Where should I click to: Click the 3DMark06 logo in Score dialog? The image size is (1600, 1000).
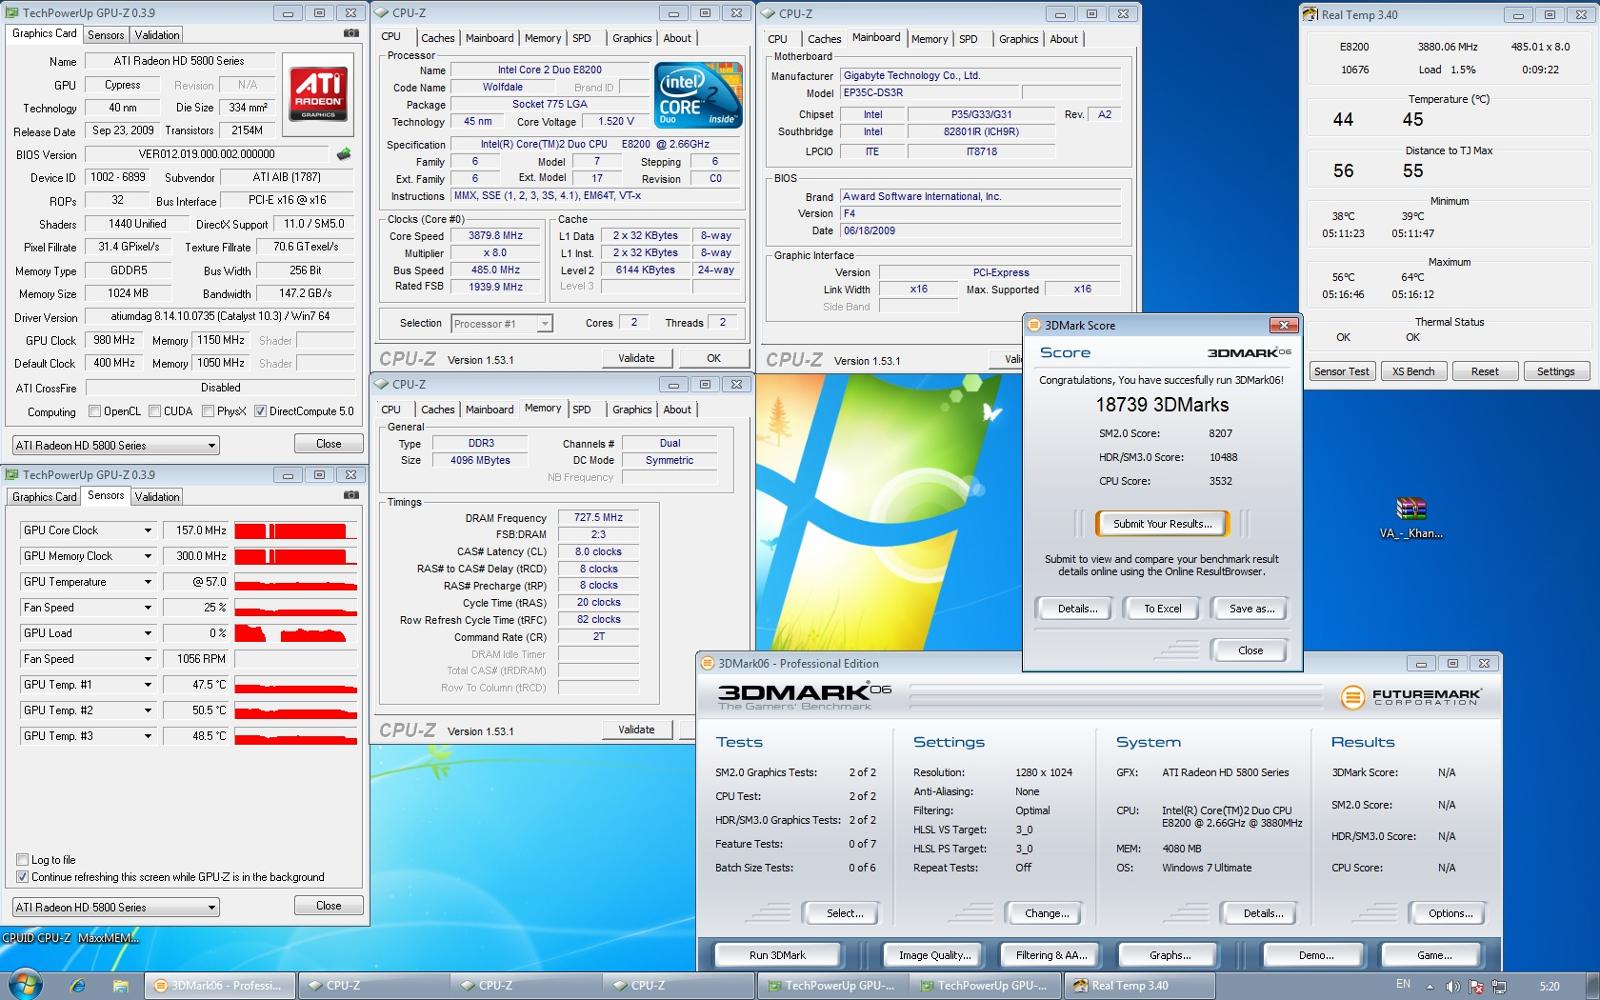[x=1249, y=353]
